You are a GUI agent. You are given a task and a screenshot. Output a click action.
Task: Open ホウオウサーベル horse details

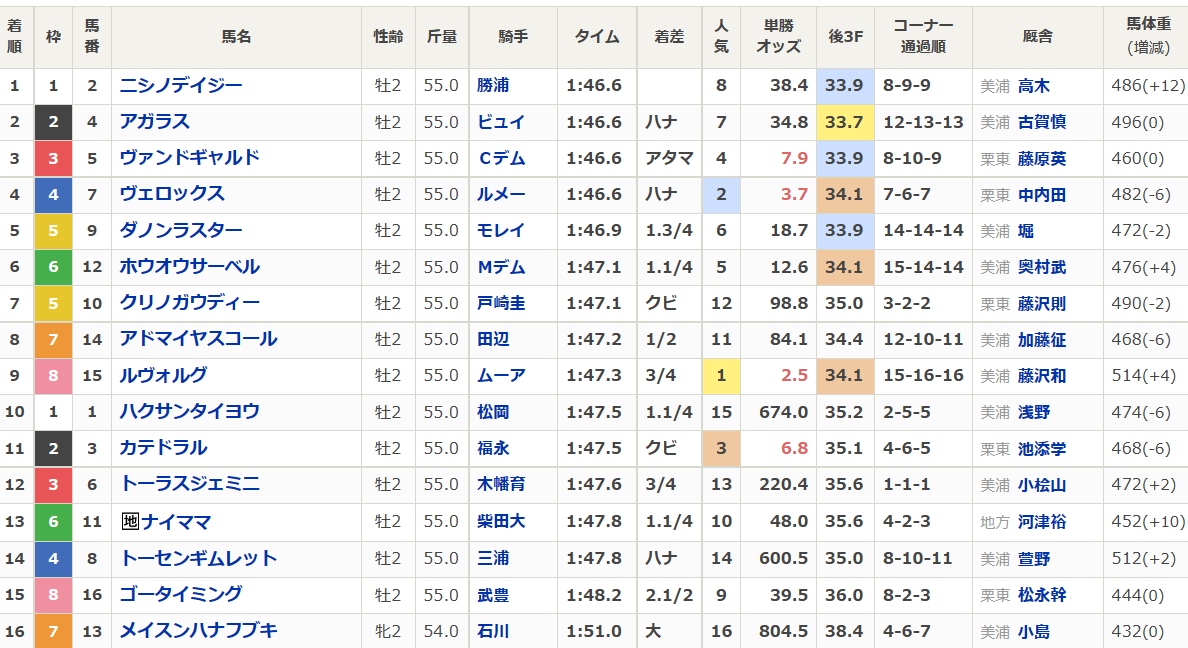click(x=189, y=267)
